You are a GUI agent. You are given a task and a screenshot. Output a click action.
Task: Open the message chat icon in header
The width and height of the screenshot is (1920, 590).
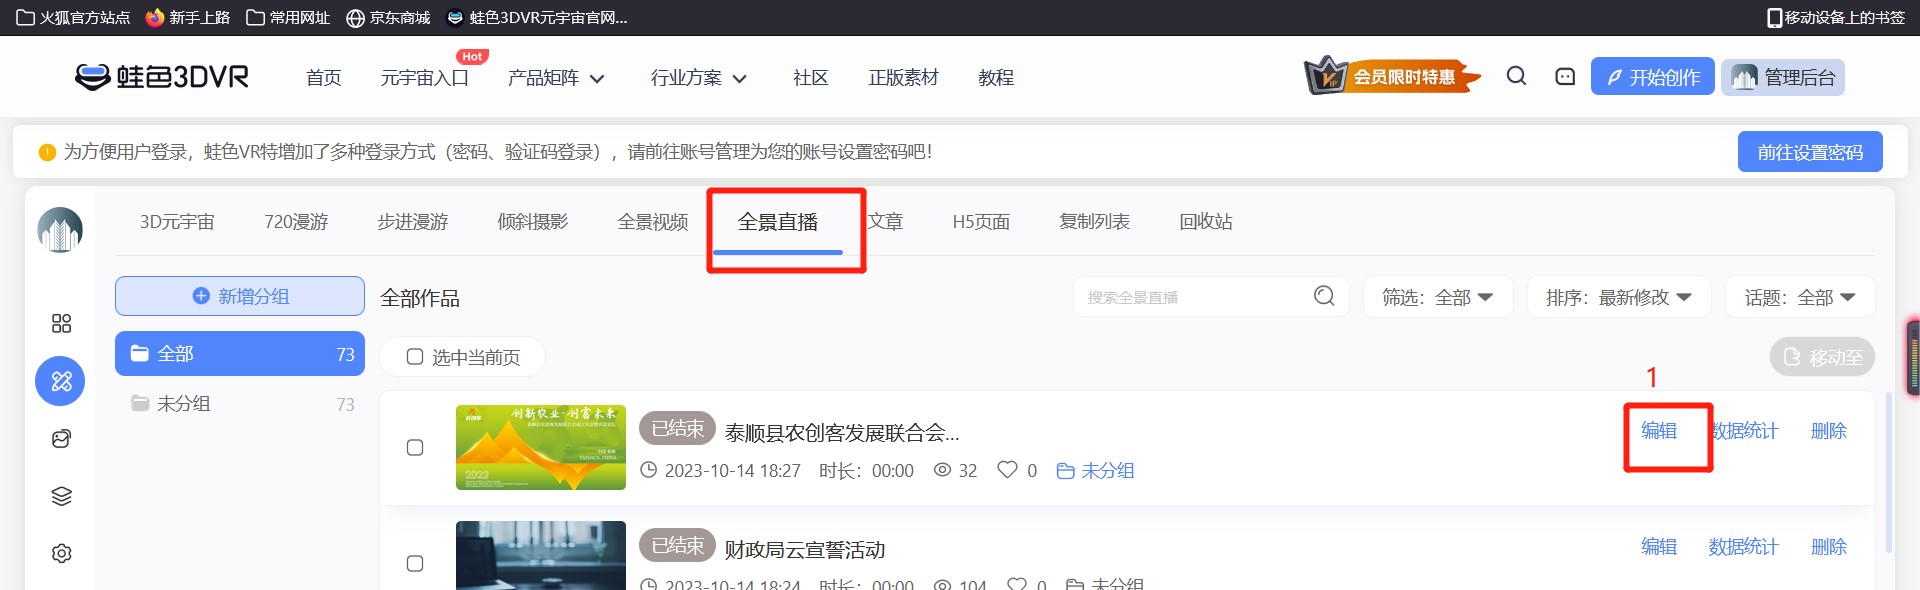1565,76
